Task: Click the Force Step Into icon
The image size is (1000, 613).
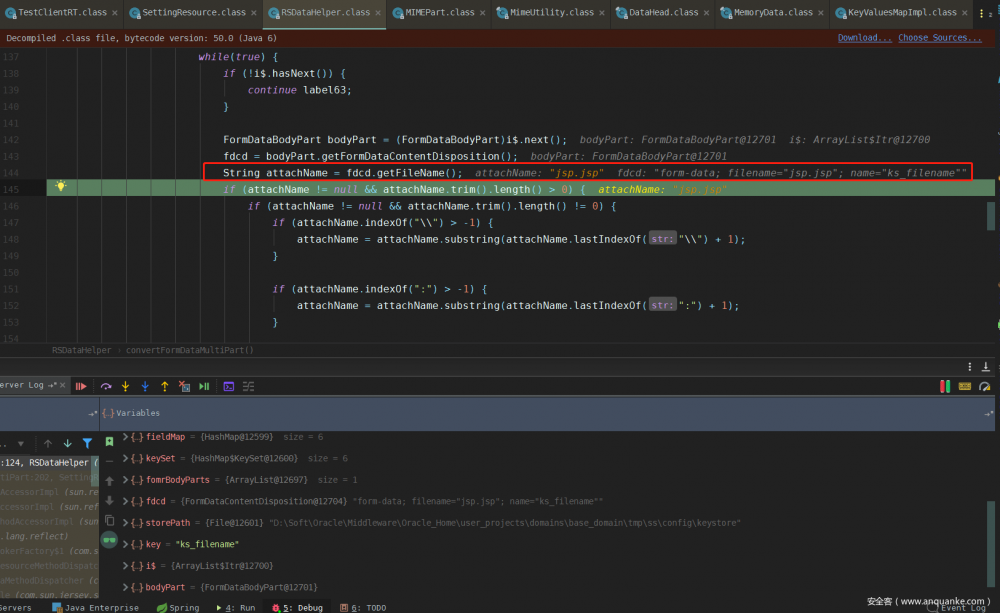Action: pyautogui.click(x=145, y=386)
